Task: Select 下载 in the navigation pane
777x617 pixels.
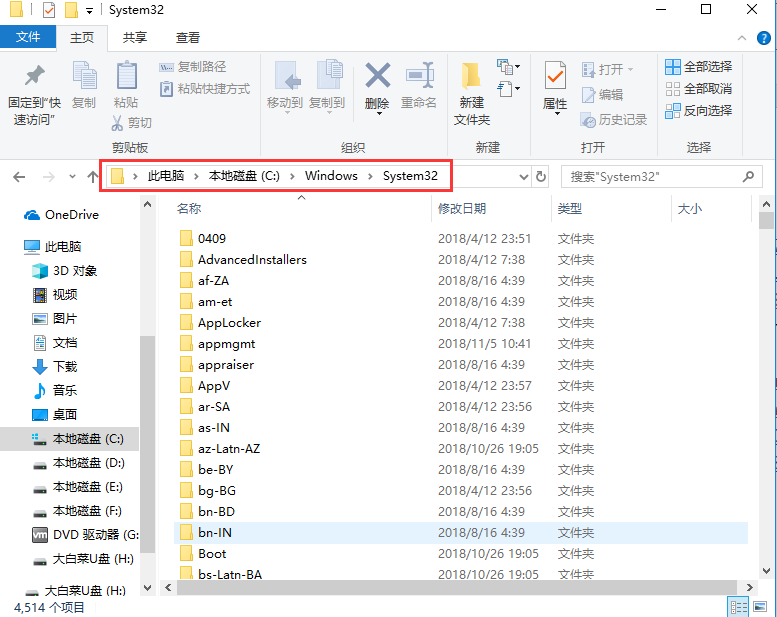Action: (55, 367)
